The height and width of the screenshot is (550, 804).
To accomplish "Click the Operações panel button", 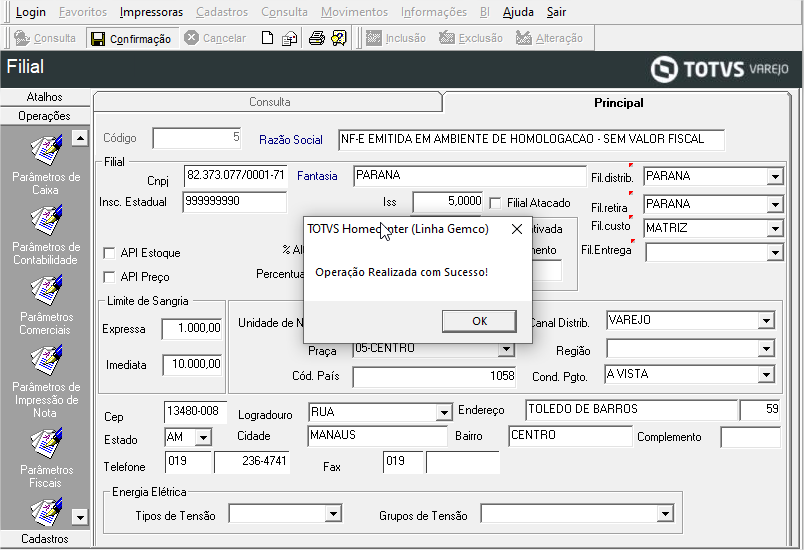I will [45, 116].
